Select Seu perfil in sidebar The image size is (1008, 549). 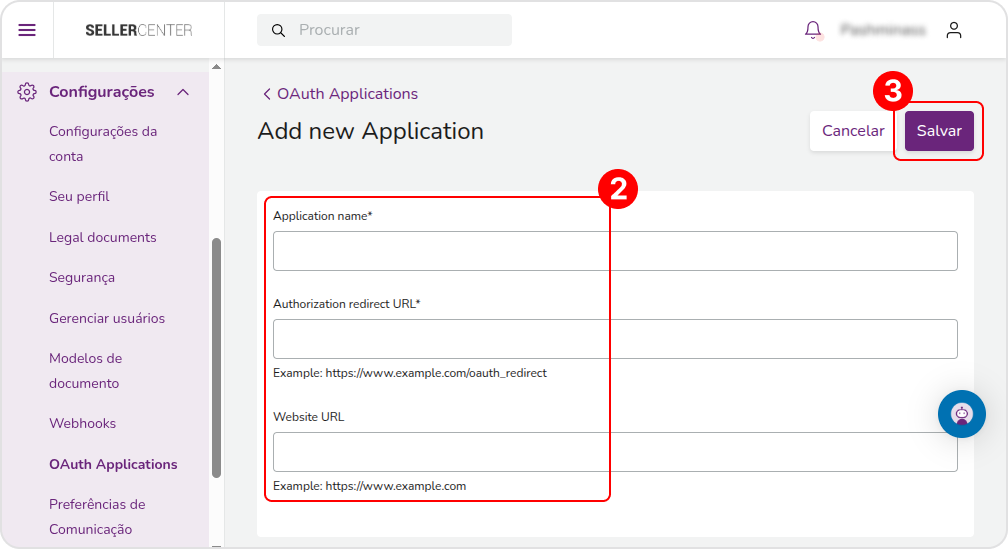tap(79, 196)
